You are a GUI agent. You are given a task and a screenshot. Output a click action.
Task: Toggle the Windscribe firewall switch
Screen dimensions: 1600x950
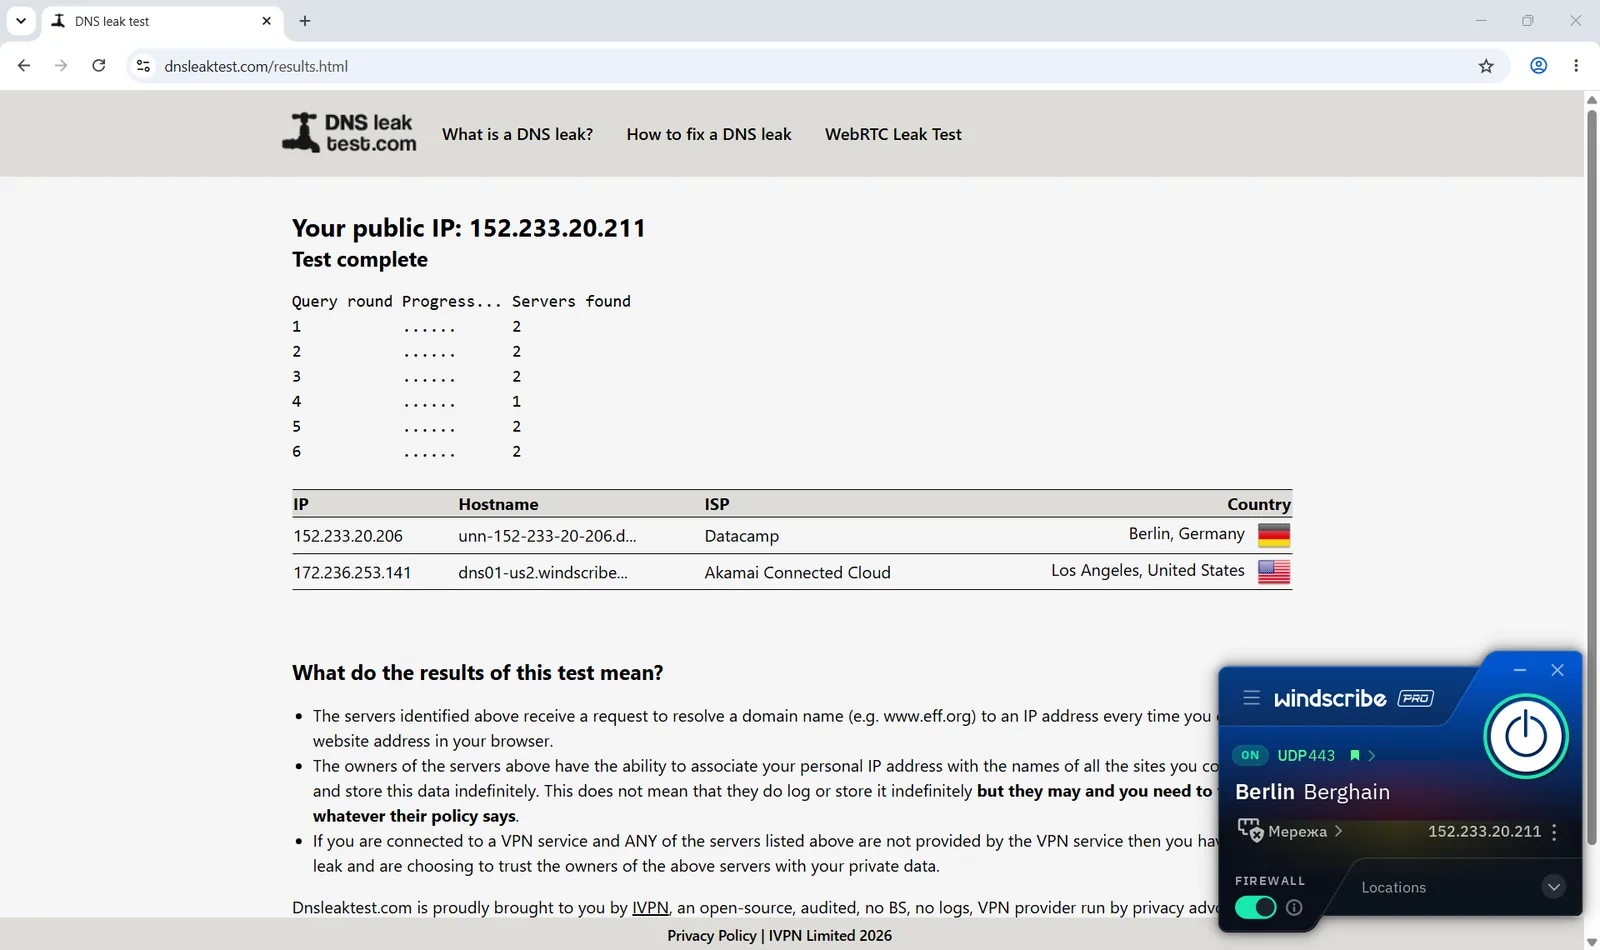click(x=1256, y=907)
